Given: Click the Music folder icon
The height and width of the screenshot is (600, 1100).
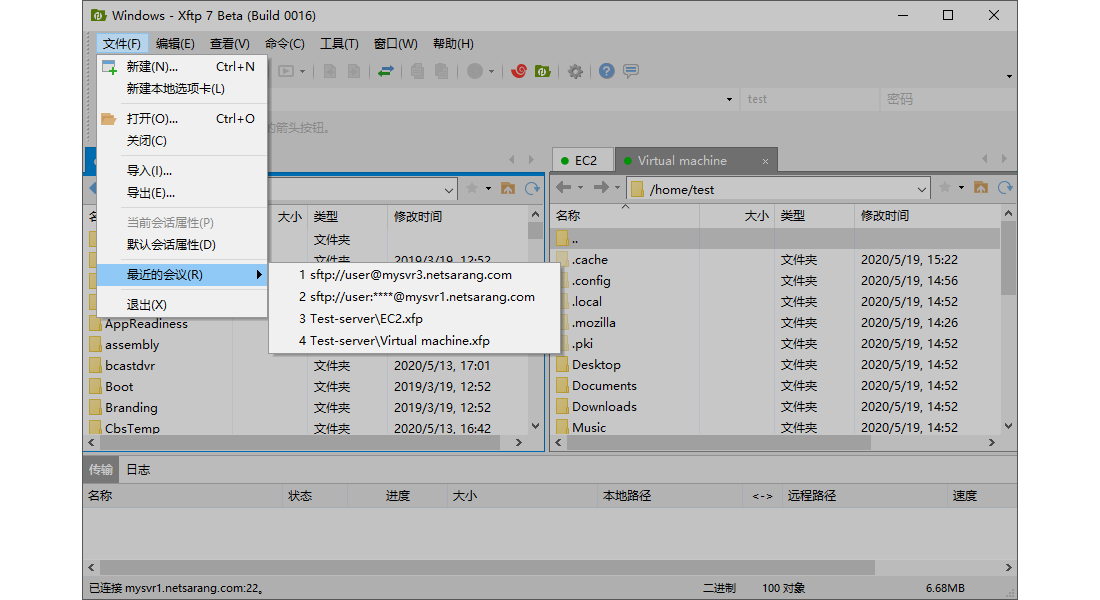Looking at the screenshot, I should [562, 427].
